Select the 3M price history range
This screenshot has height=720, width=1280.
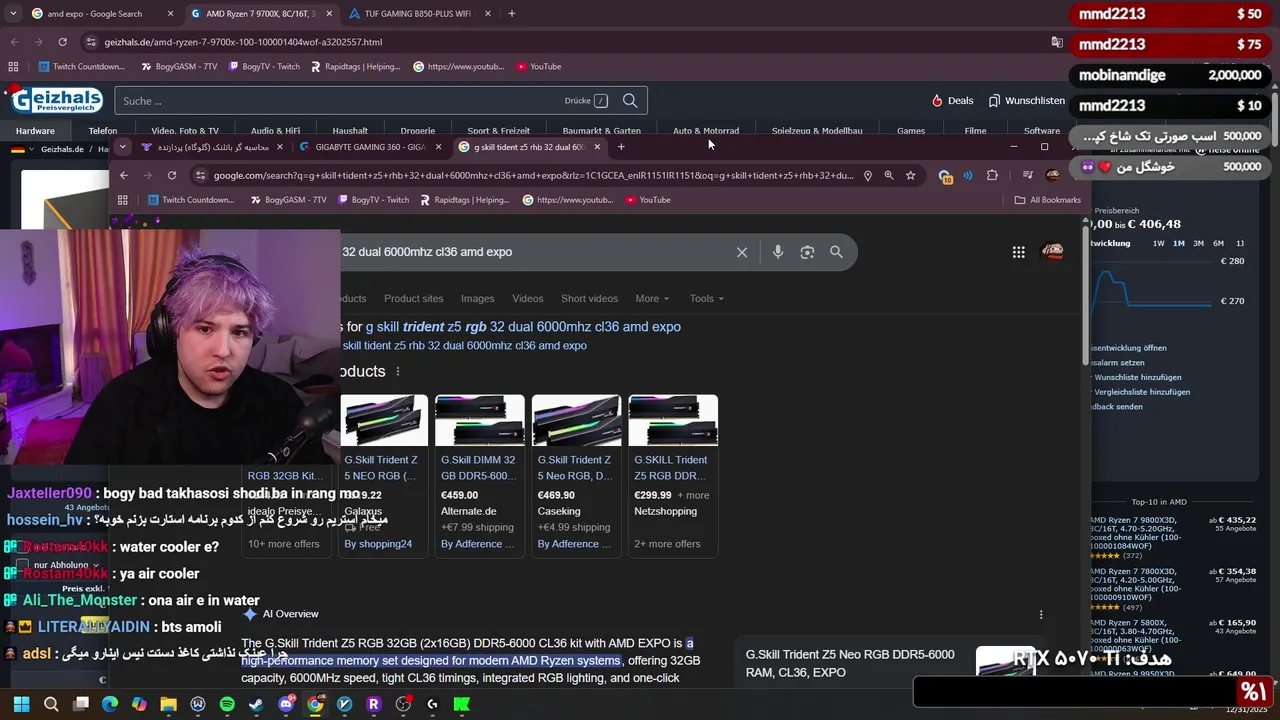1198,243
